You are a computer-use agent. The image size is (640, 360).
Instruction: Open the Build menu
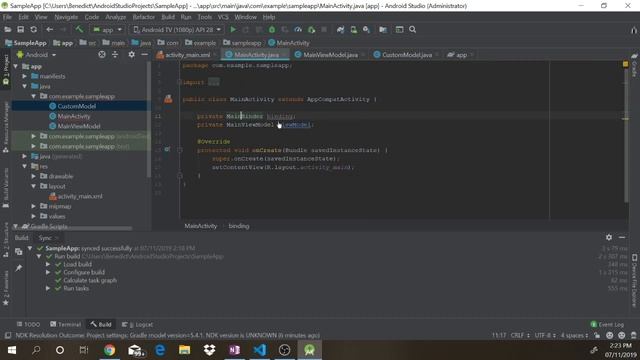pyautogui.click(x=168, y=17)
